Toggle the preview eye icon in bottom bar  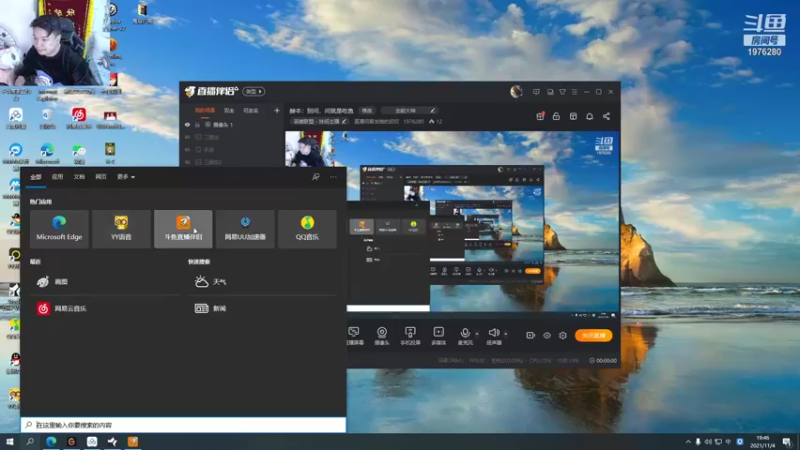click(x=547, y=336)
